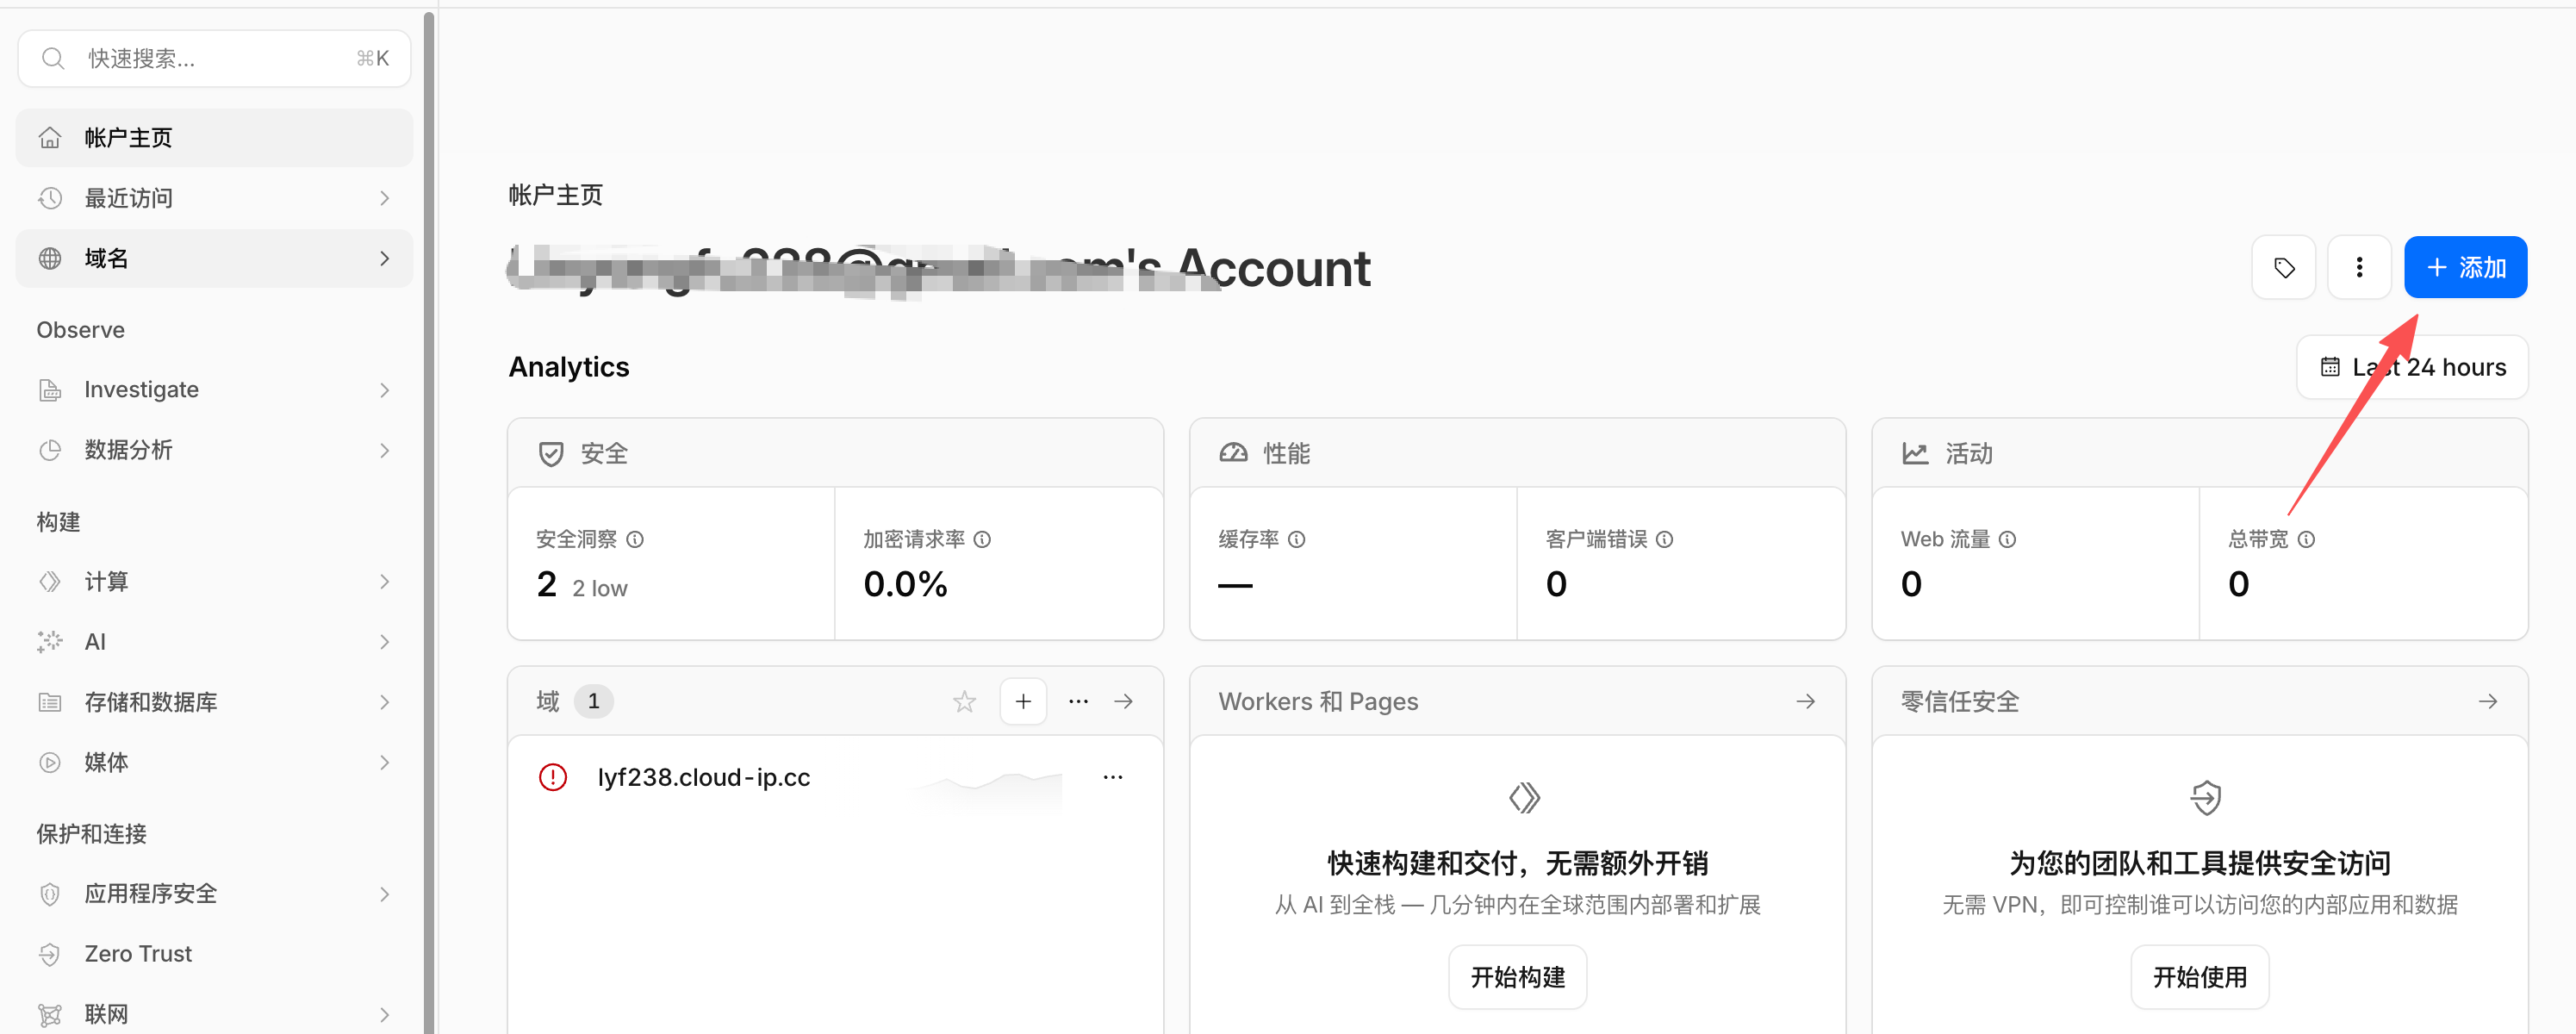
Task: Expand the 联网 chevron arrow
Action: (385, 1015)
